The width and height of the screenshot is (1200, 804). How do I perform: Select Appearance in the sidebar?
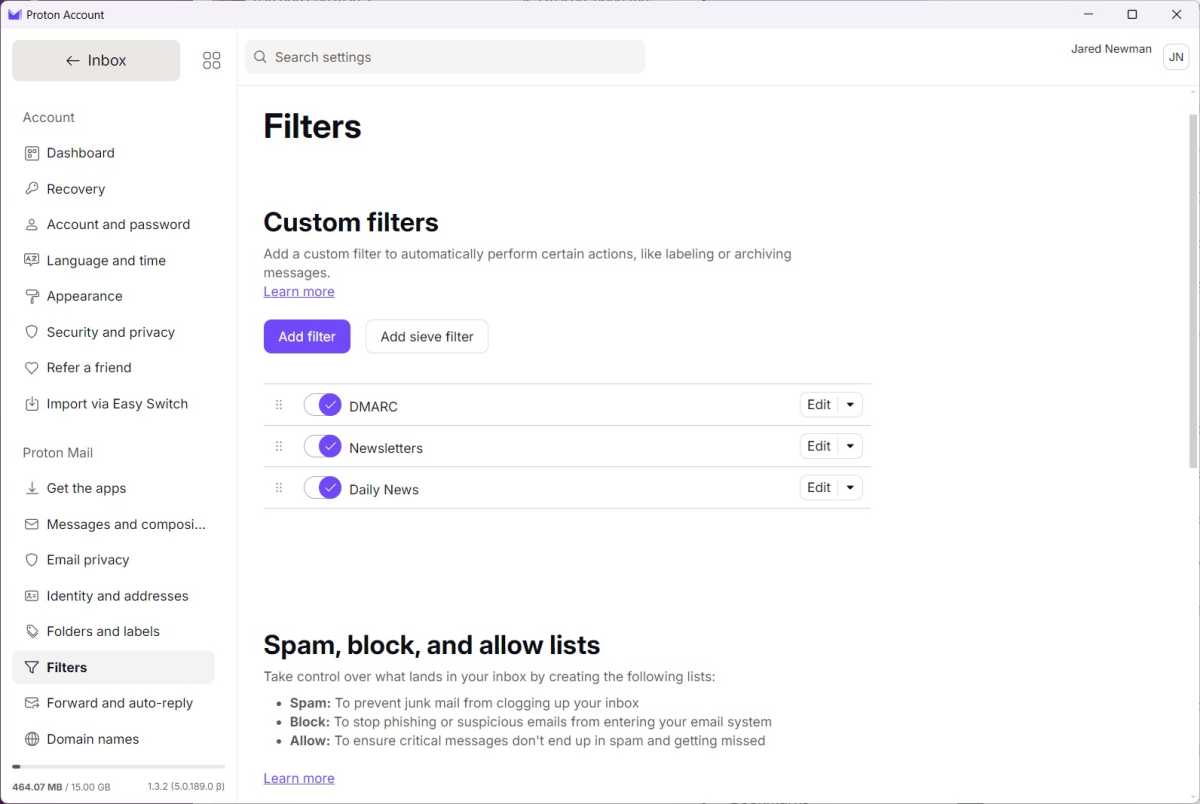click(x=113, y=296)
